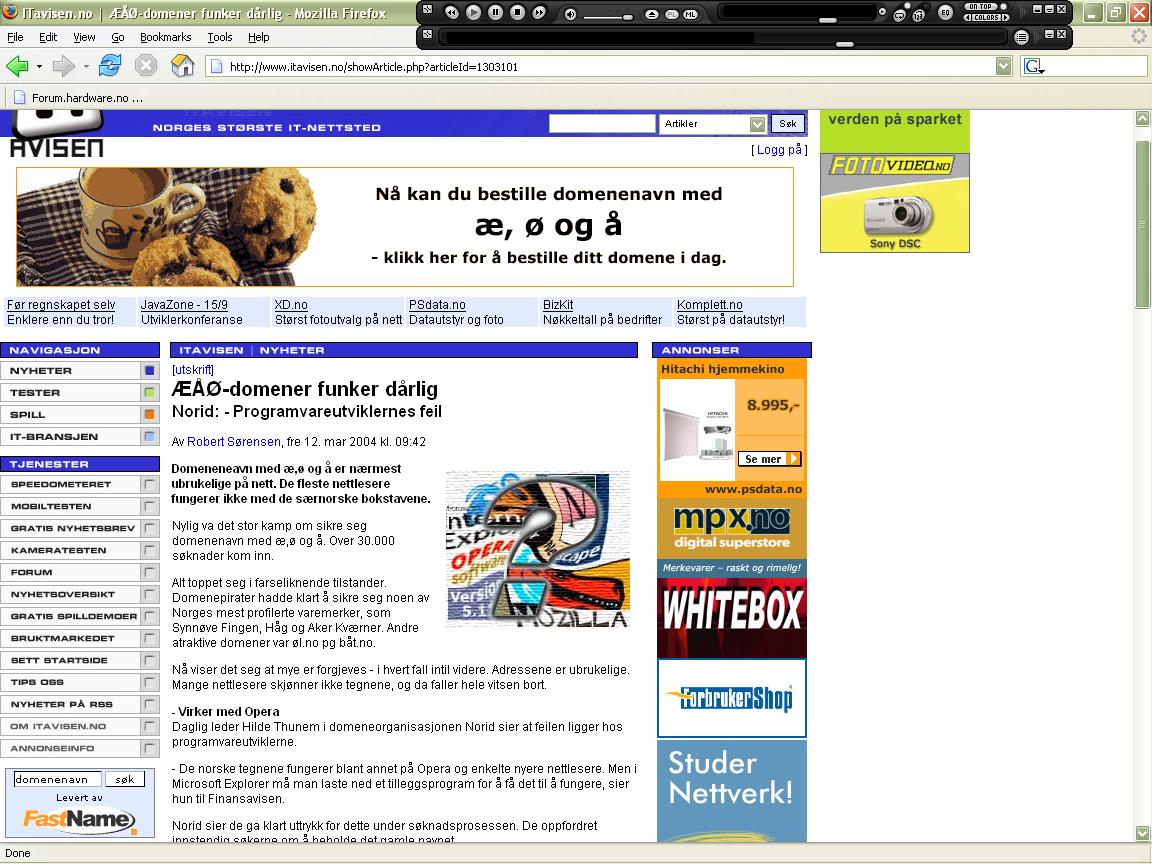This screenshot has height=864, width=1152.
Task: Click the eject button in media player
Action: [x=652, y=15]
